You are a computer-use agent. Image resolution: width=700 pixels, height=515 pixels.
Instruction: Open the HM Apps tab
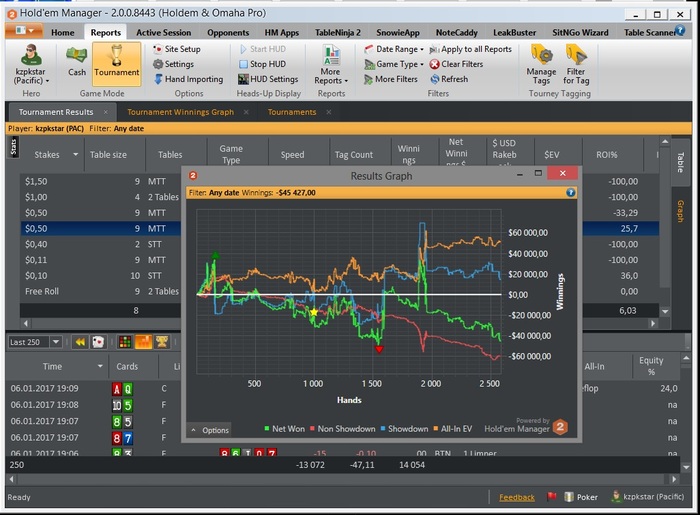tap(281, 33)
